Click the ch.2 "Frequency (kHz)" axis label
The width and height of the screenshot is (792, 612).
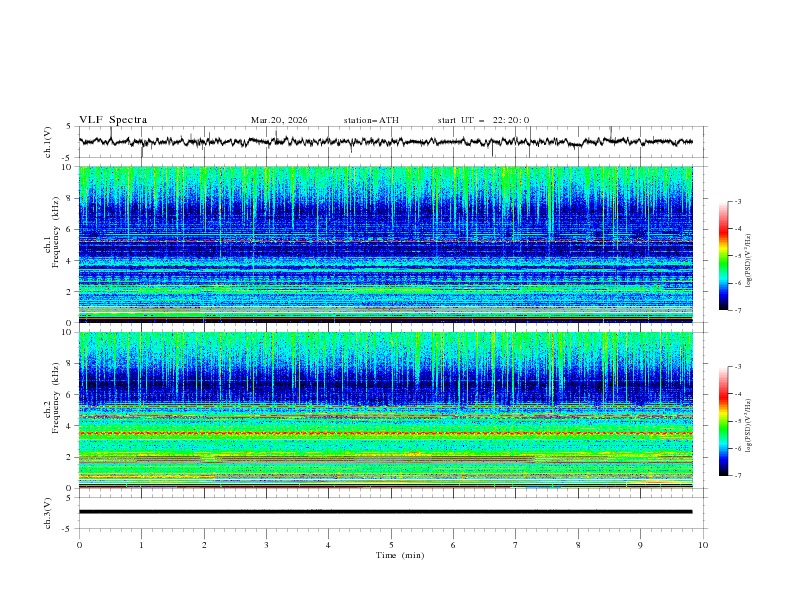click(55, 397)
